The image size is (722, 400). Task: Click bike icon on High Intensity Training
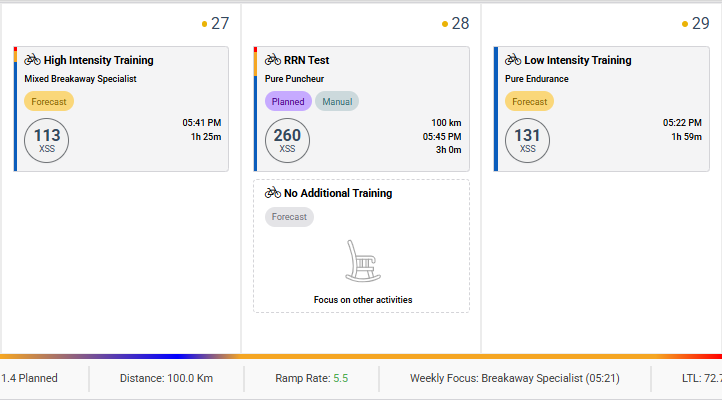coord(32,60)
